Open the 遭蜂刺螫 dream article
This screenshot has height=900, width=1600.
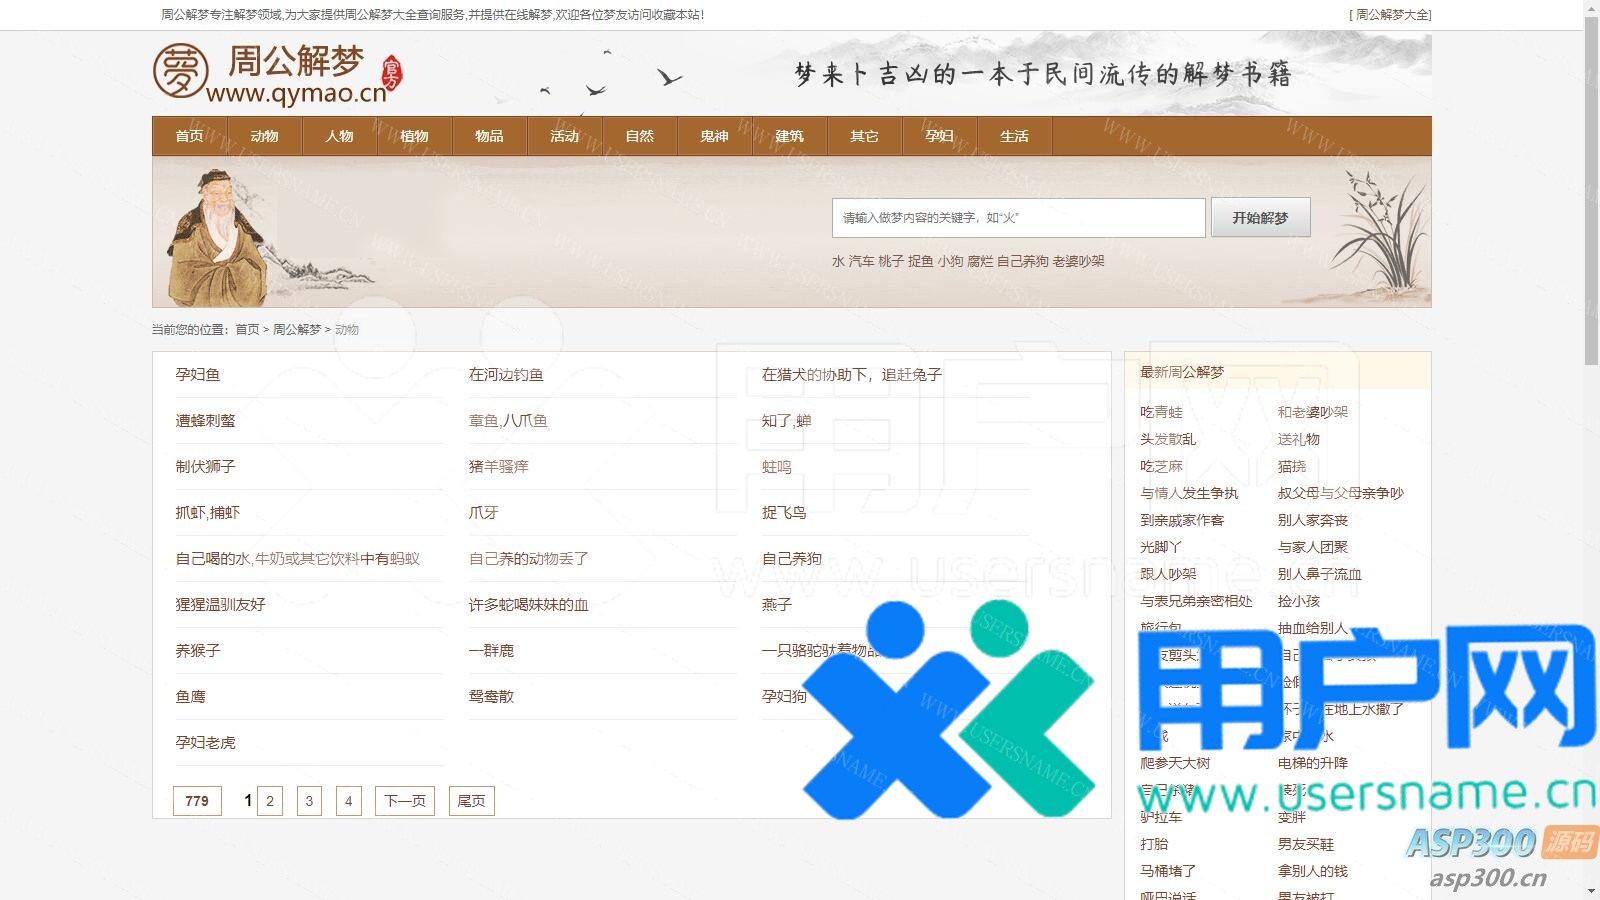[x=206, y=421]
